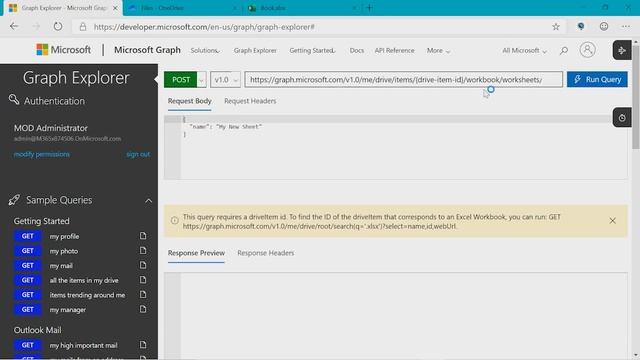Screen dimensions: 640x360
Task: Dismiss the driveItem id warning banner
Action: pos(612,221)
